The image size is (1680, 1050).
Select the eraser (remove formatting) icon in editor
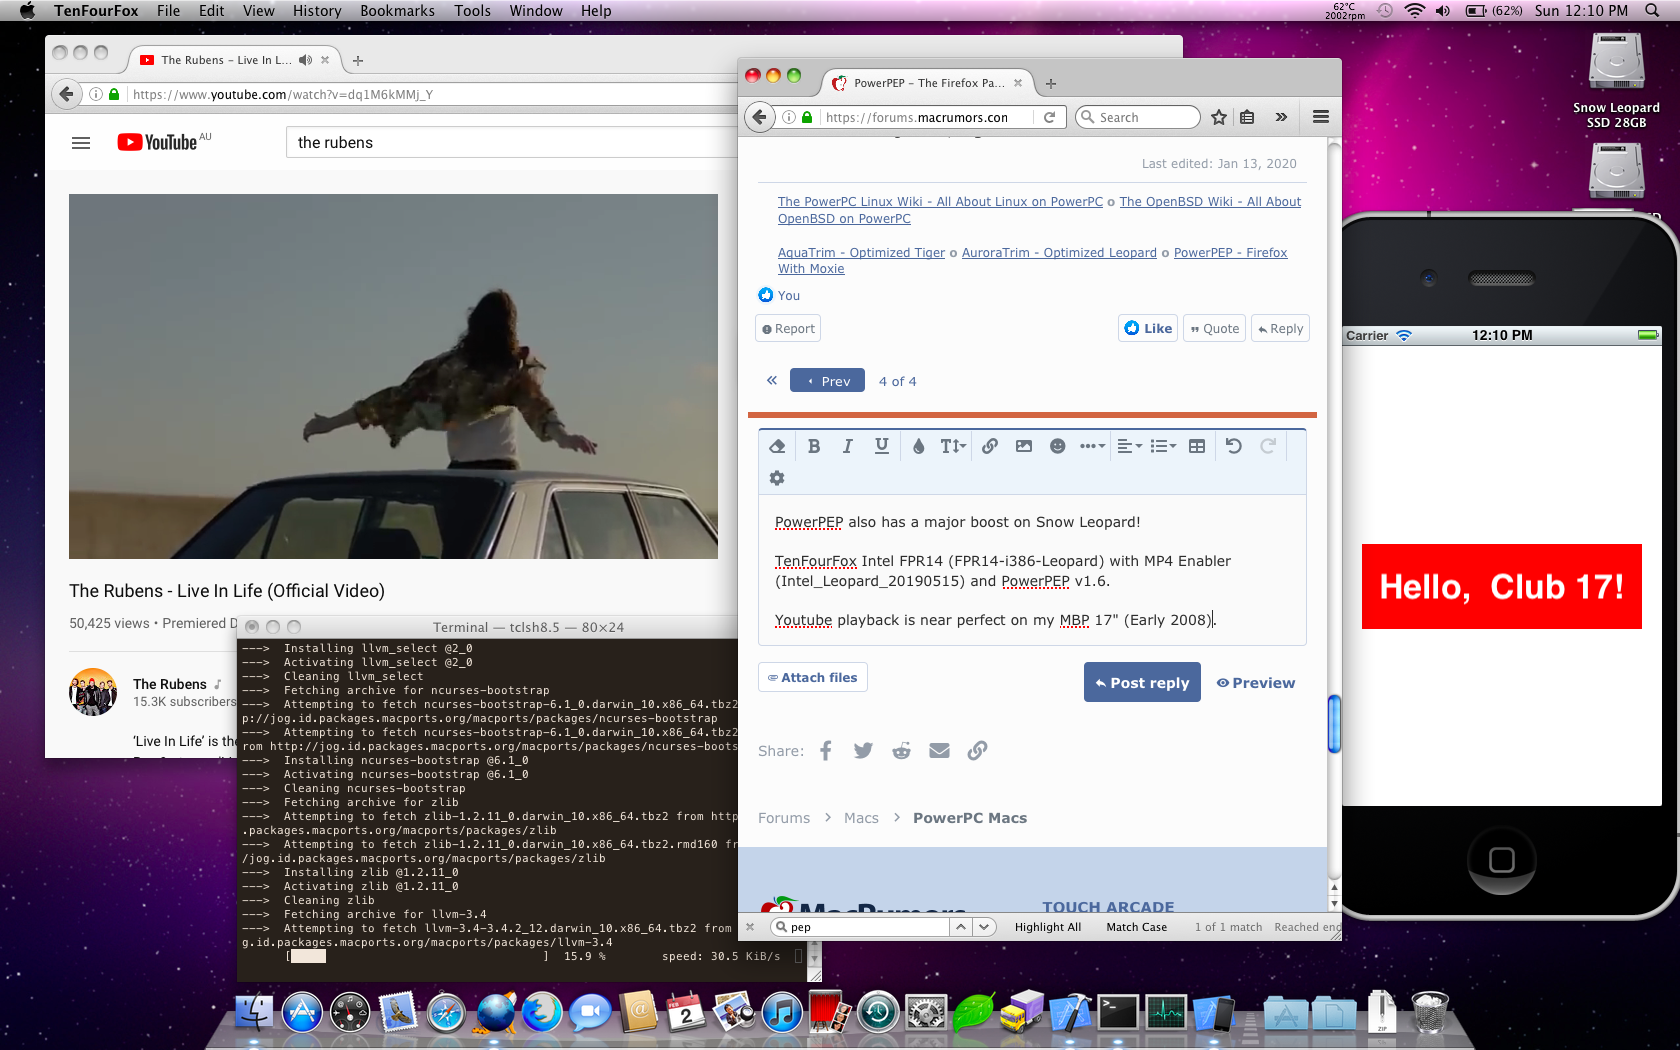click(x=777, y=446)
